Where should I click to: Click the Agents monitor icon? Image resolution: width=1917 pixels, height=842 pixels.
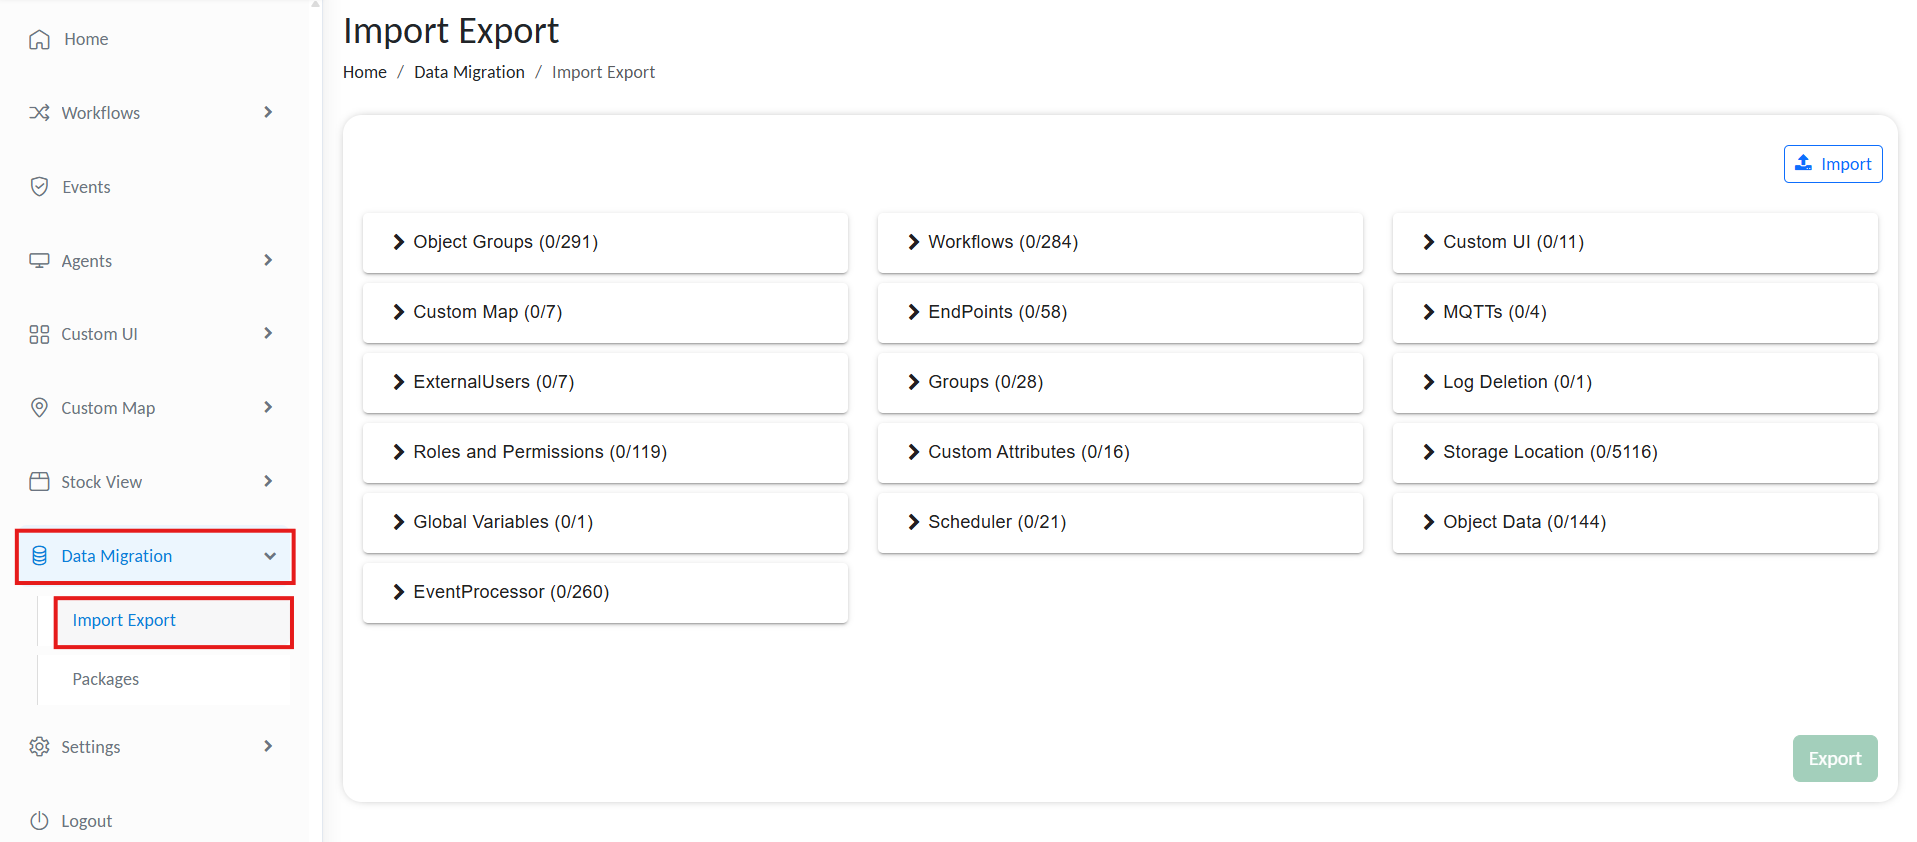pos(39,261)
